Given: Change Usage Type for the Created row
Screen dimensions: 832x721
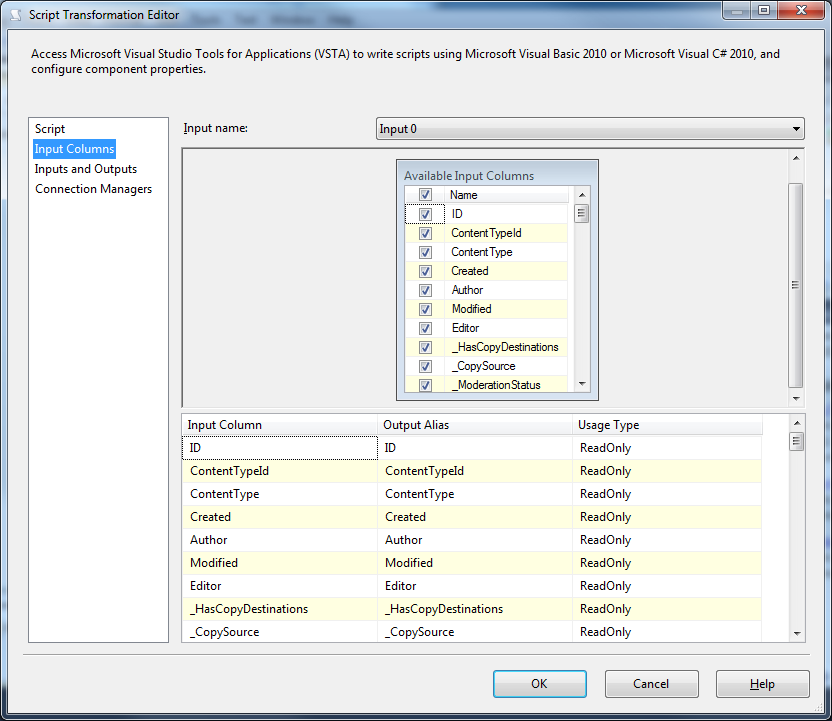Looking at the screenshot, I should click(x=667, y=517).
